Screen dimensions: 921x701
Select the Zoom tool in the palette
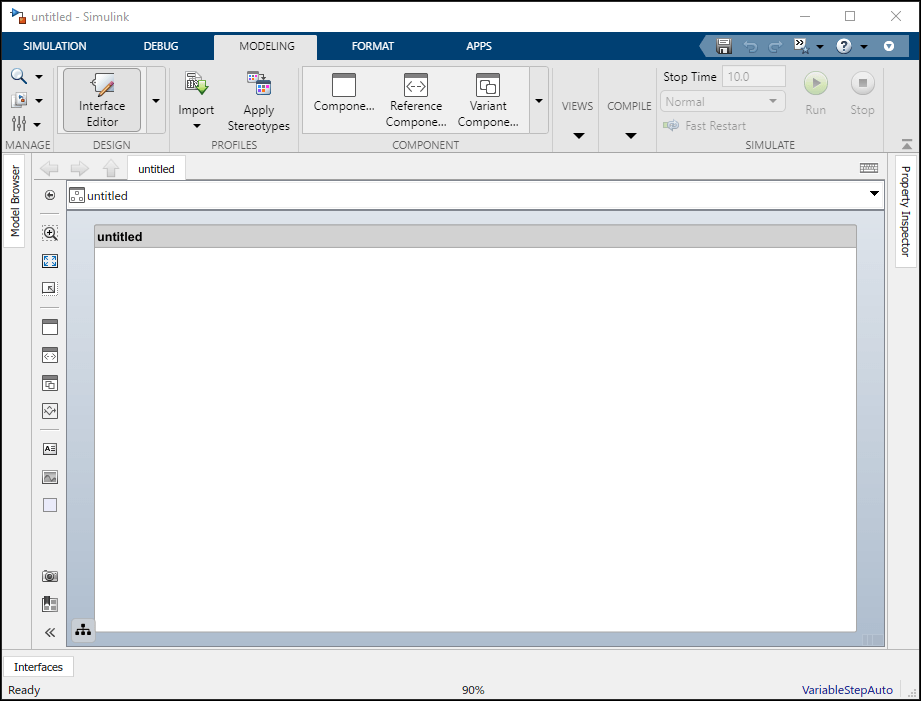pos(49,232)
